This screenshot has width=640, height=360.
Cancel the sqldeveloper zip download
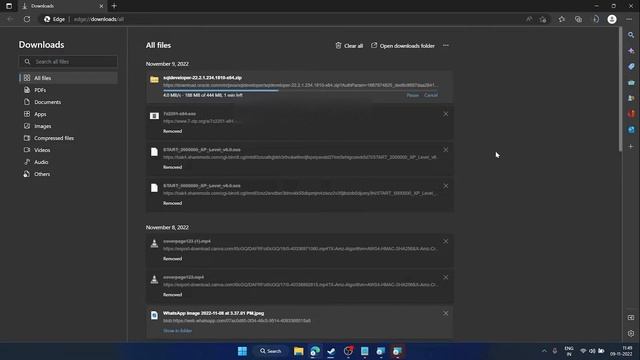pos(431,95)
